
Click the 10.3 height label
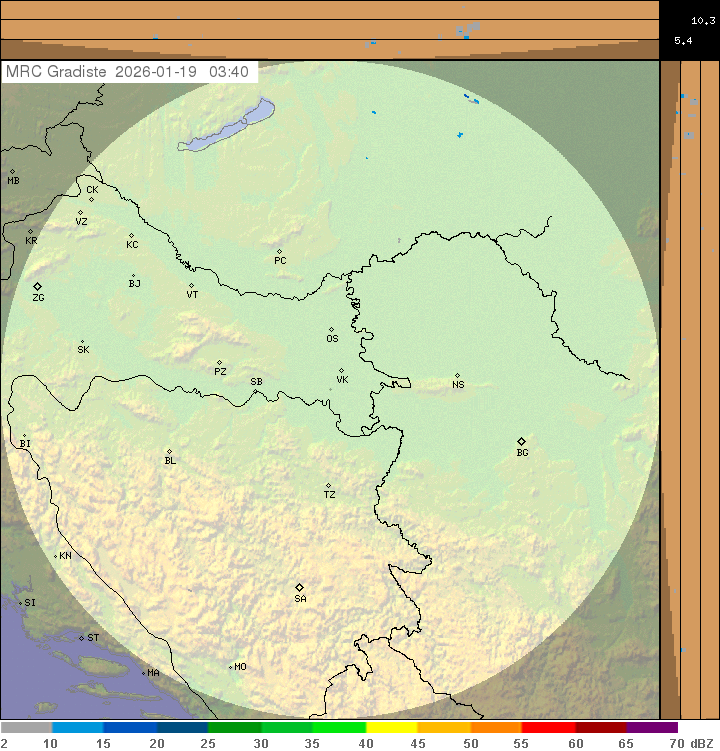[702, 20]
